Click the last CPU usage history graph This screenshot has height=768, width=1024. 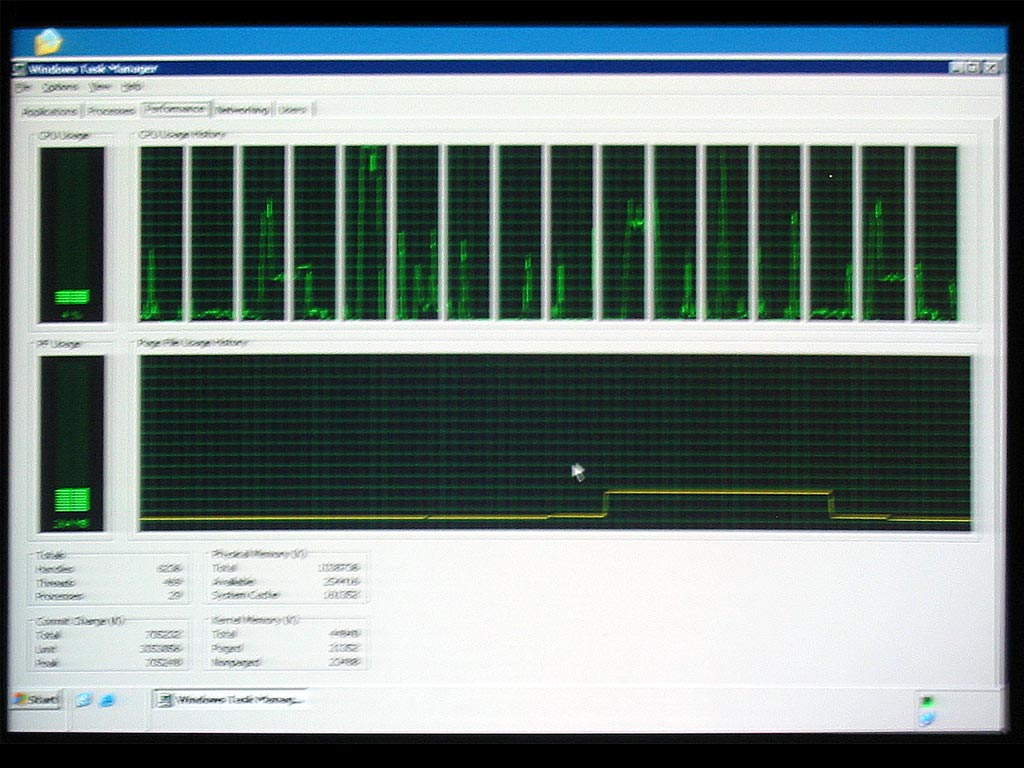pyautogui.click(x=936, y=233)
